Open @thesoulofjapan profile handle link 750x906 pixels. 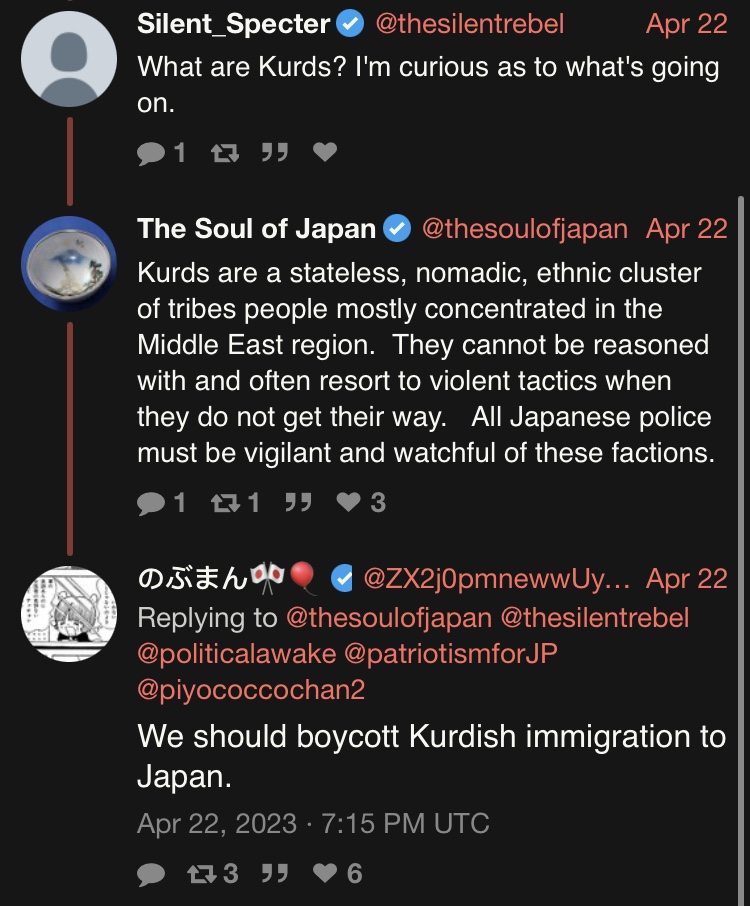pyautogui.click(x=525, y=229)
